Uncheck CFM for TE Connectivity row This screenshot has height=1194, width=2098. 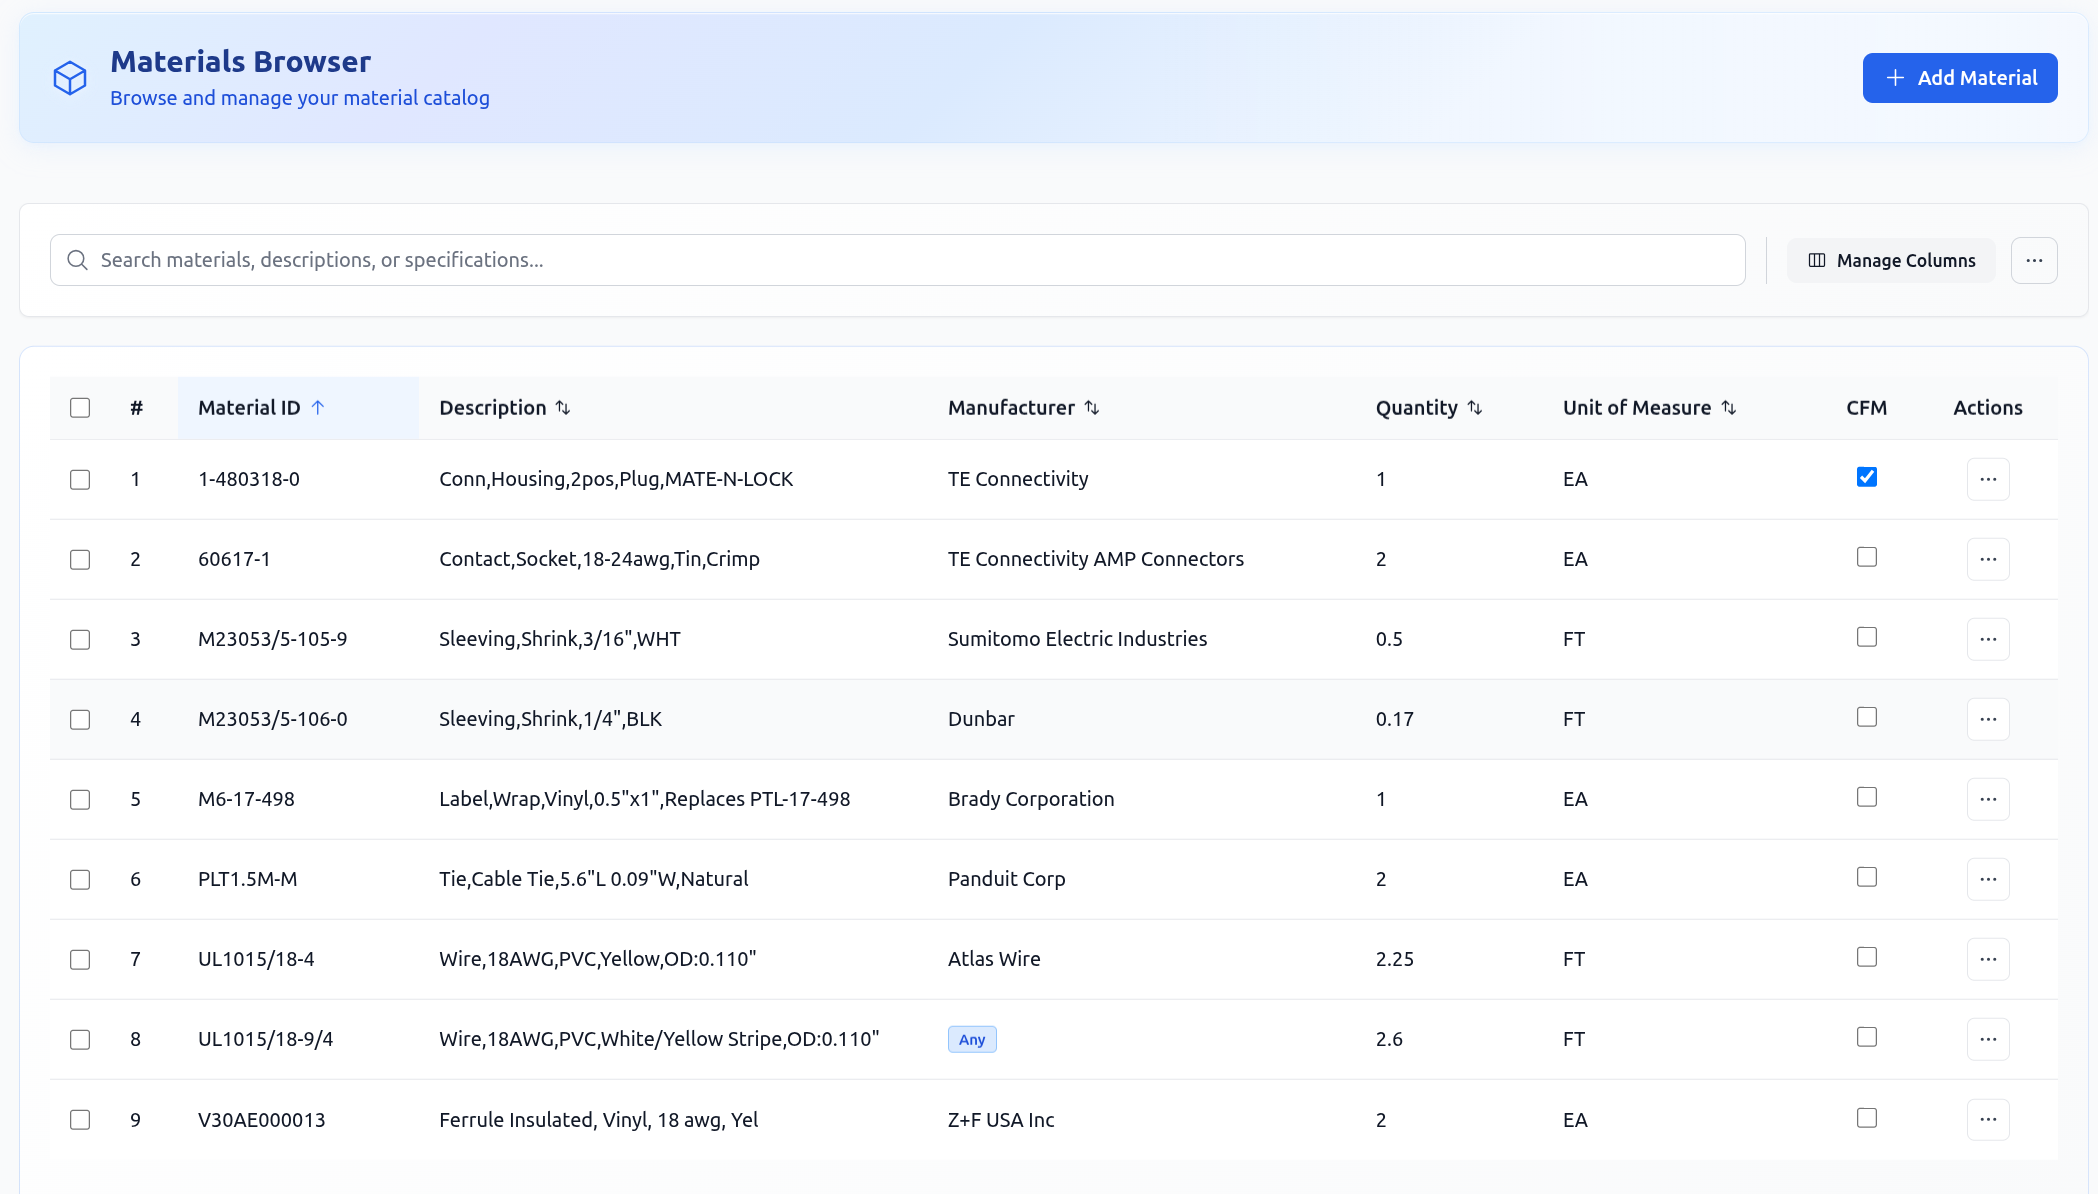point(1867,477)
